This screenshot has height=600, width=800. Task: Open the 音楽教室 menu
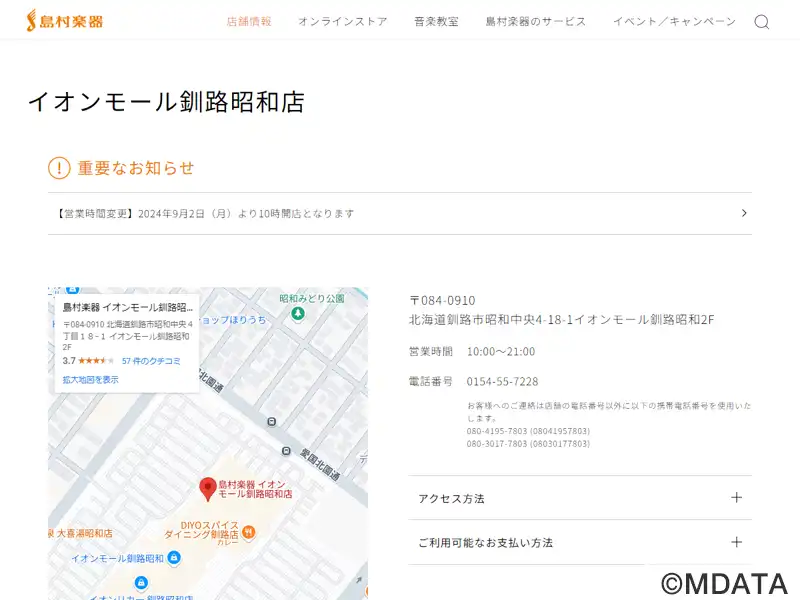(436, 21)
